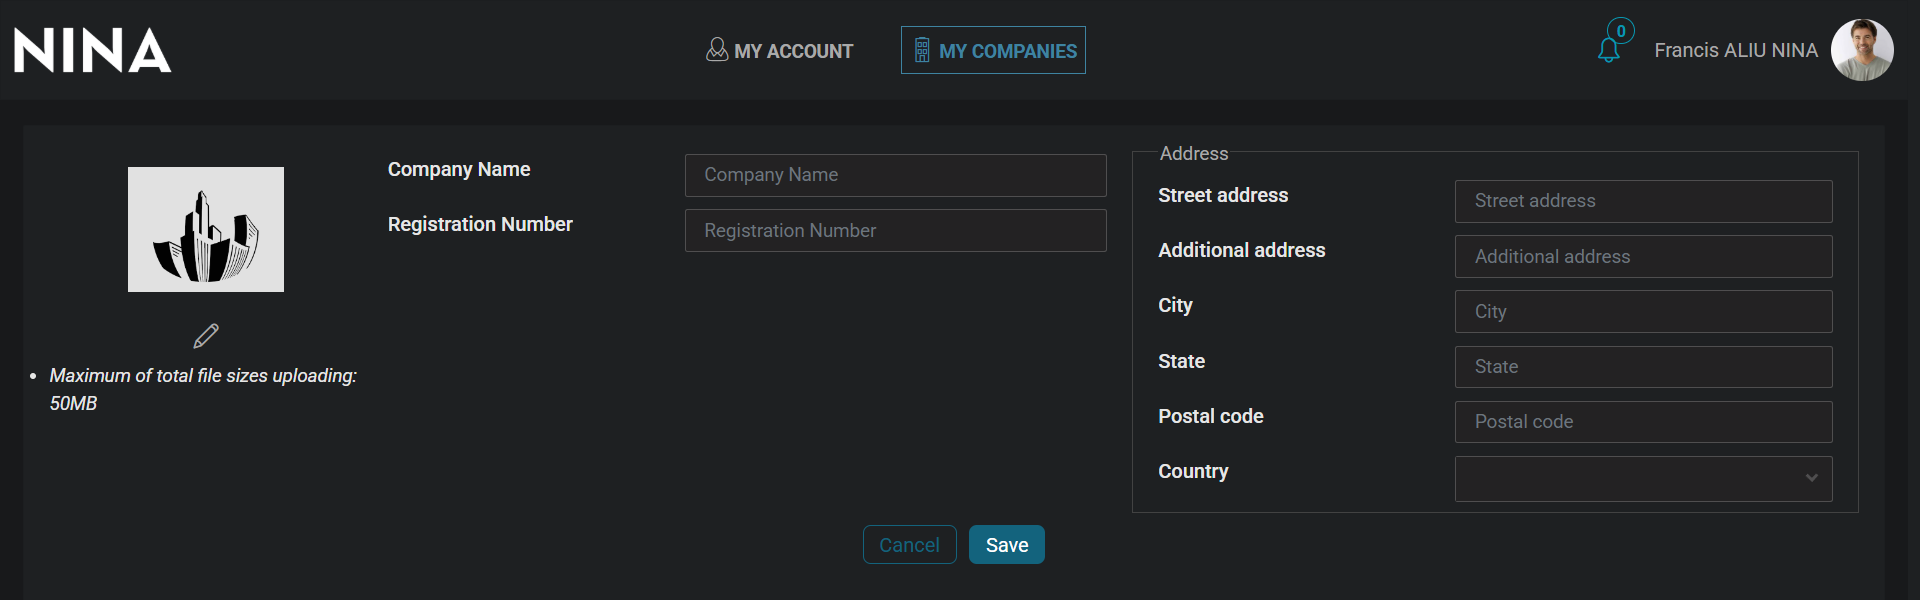Open the notifications bell

(x=1608, y=51)
